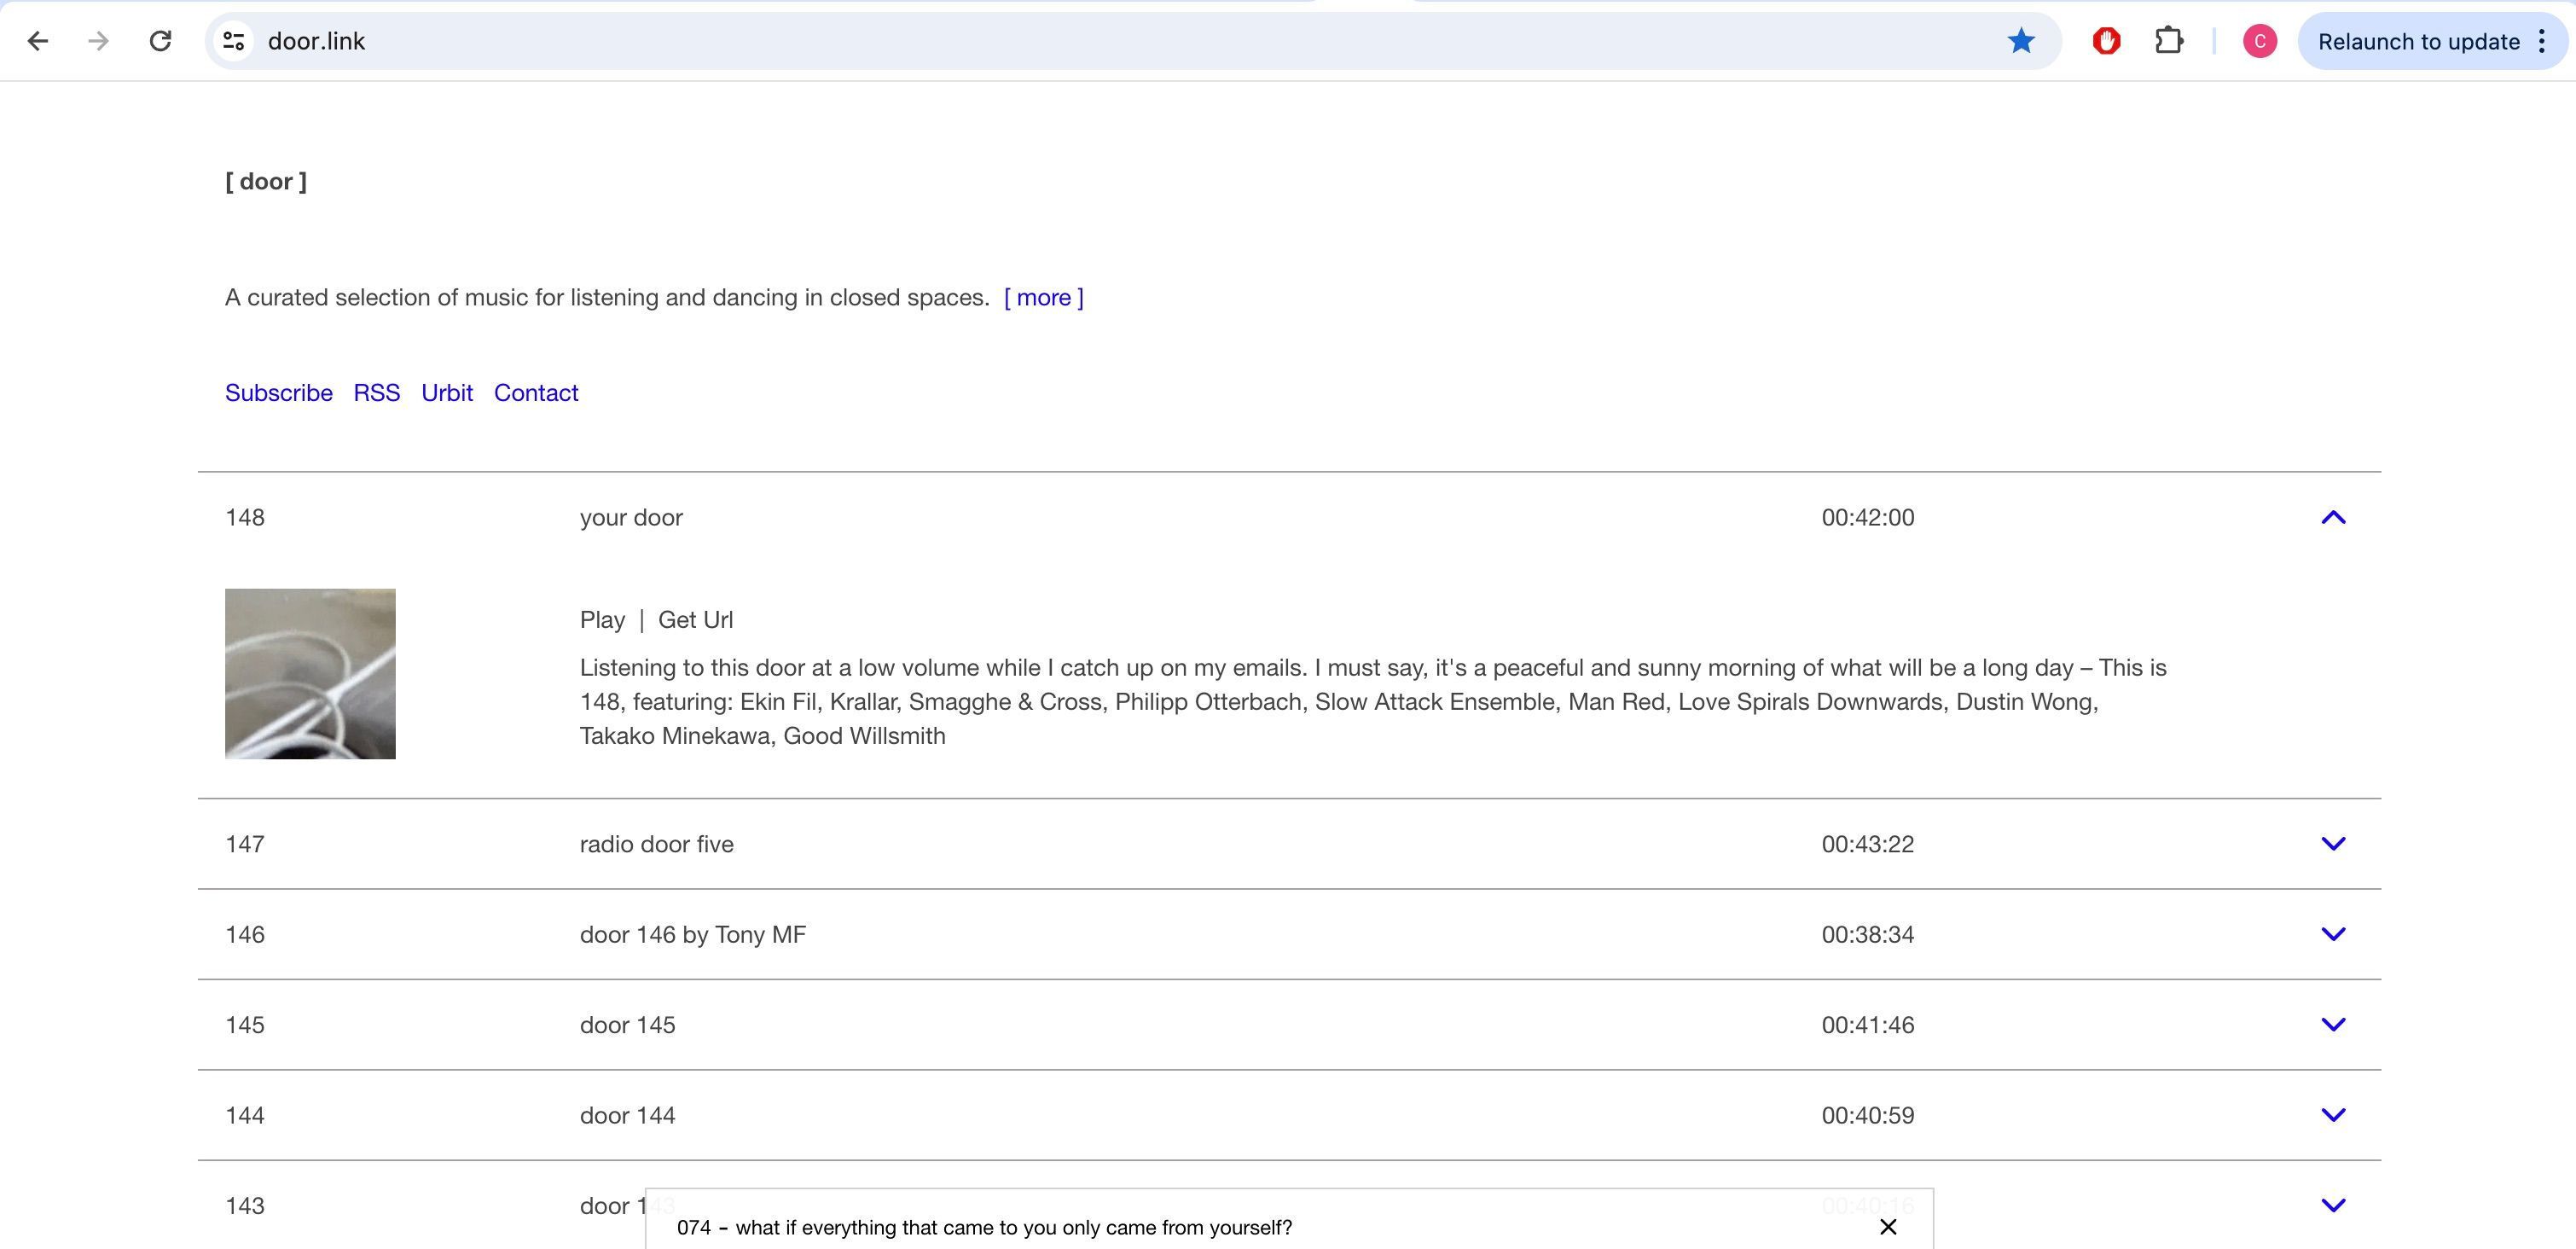
Task: Click the "radio door five" title
Action: [x=657, y=844]
